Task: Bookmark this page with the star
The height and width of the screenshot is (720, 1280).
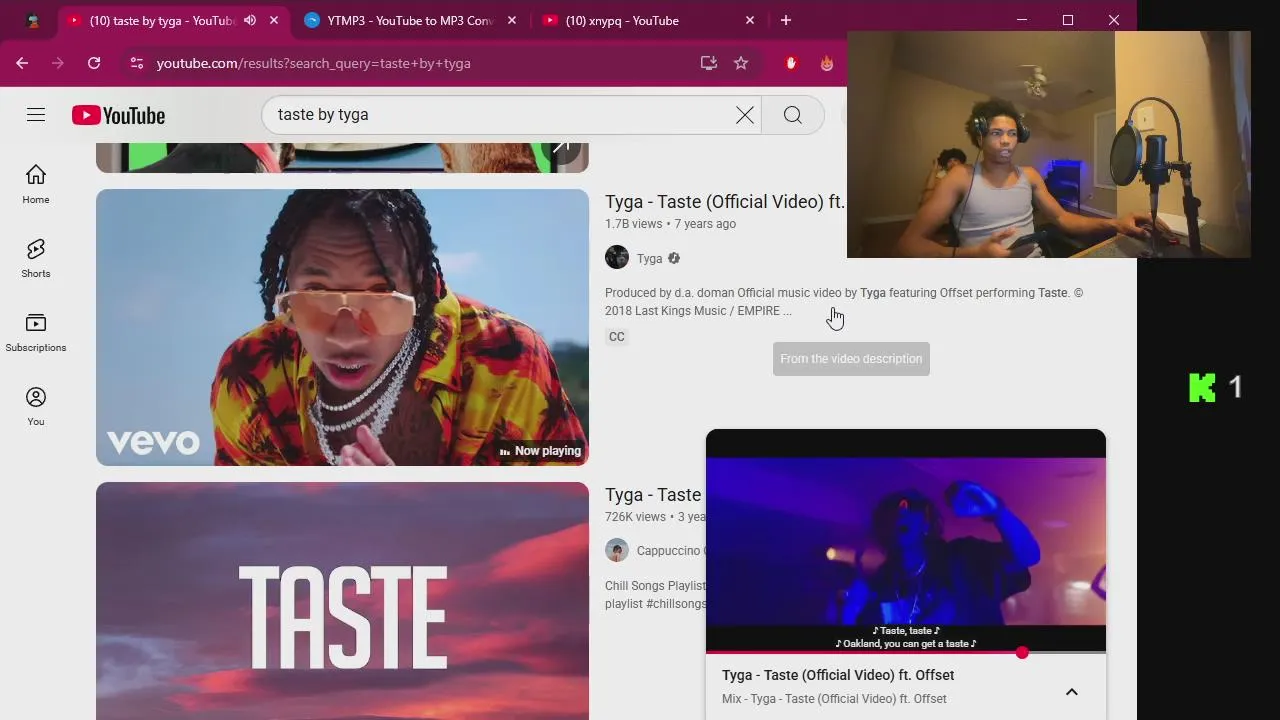Action: 741,63
